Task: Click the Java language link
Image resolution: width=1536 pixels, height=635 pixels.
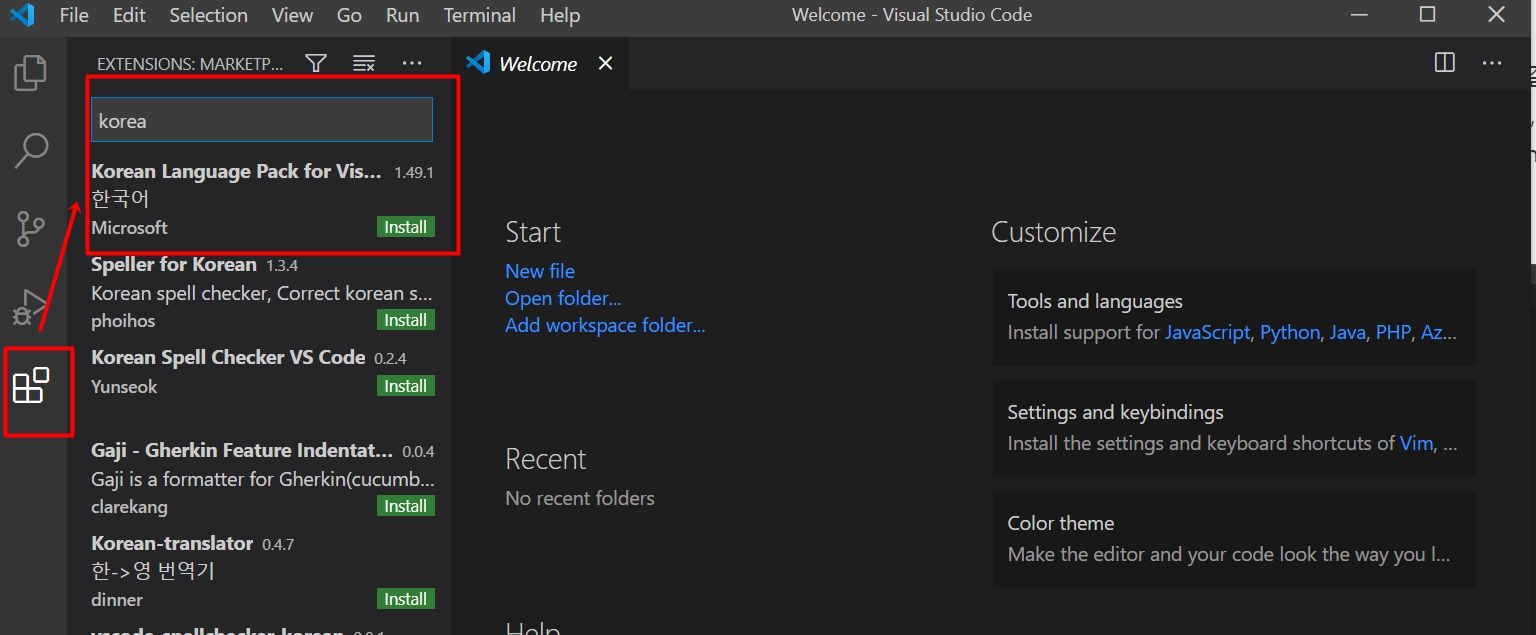Action: pyautogui.click(x=1347, y=332)
